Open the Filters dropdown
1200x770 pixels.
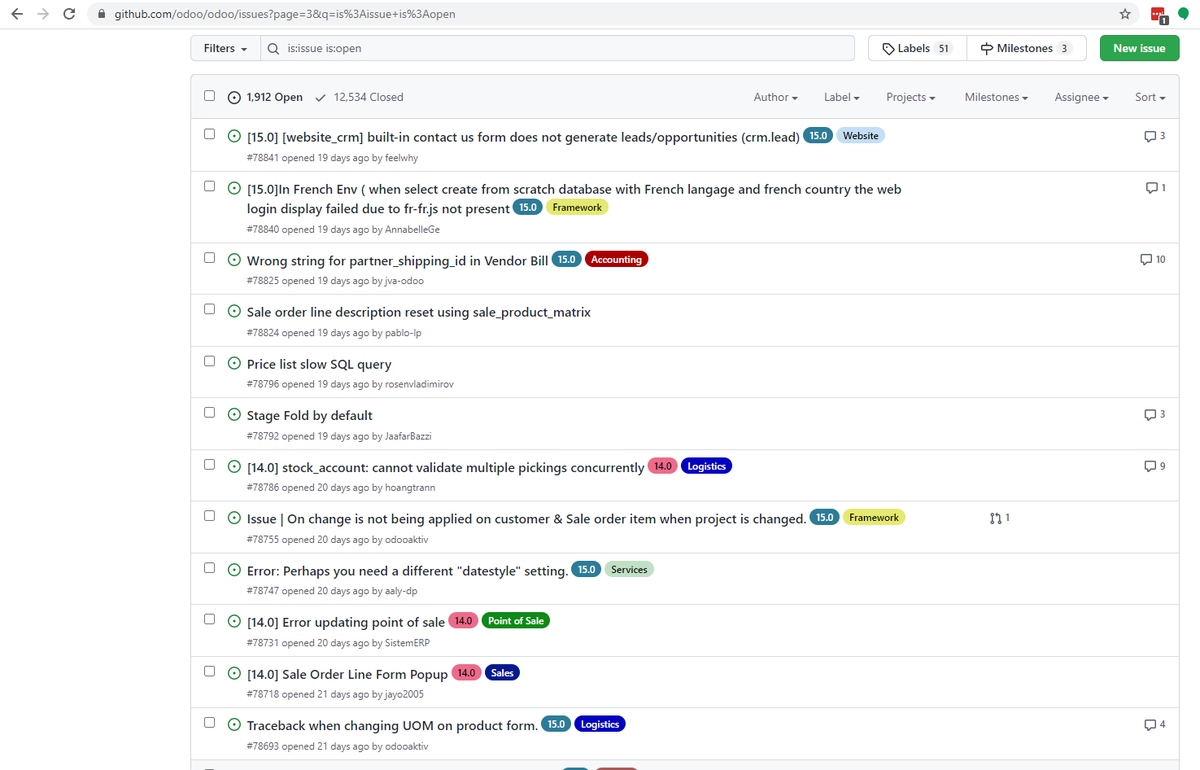[x=225, y=48]
